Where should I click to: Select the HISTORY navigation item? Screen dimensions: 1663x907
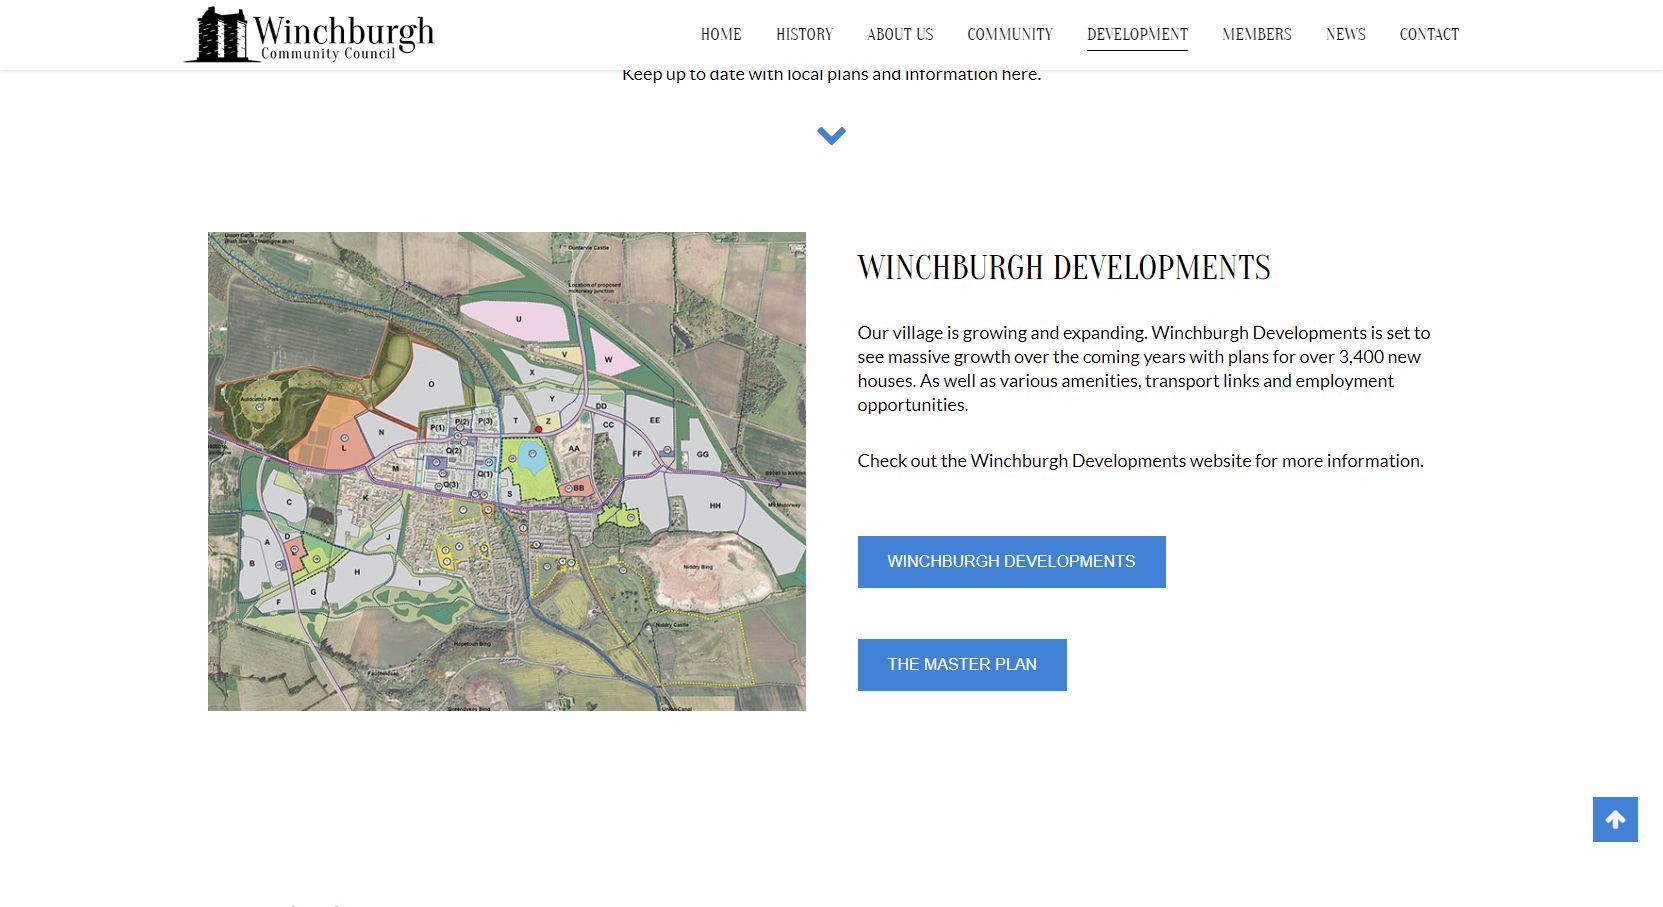tap(804, 33)
